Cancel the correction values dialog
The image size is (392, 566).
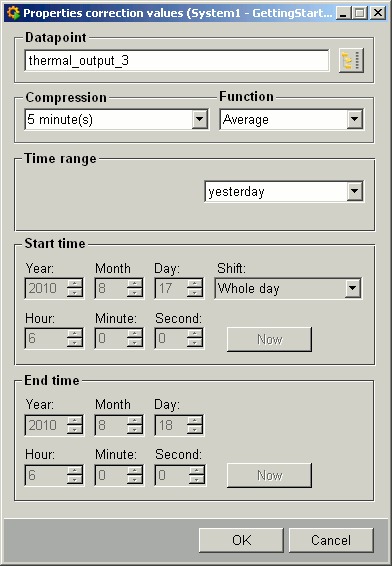click(x=331, y=540)
